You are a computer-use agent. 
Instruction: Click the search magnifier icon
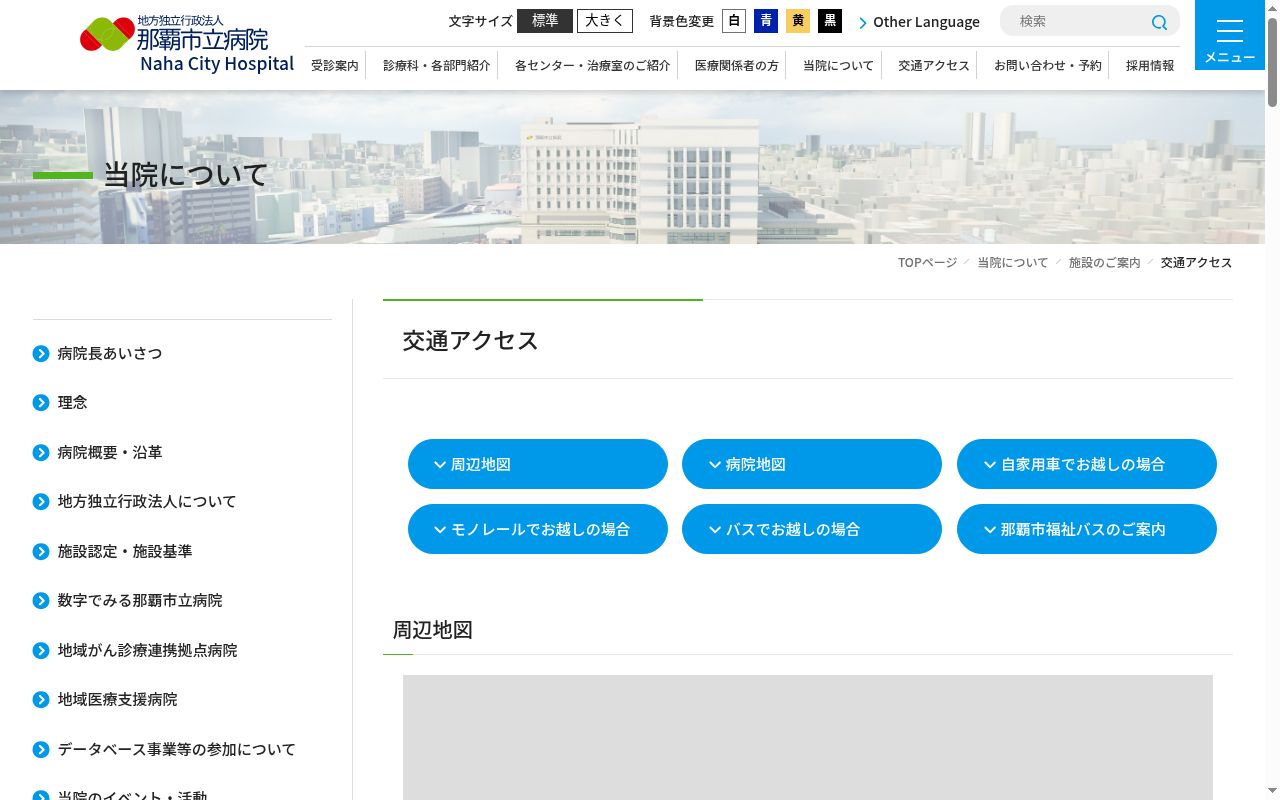tap(1159, 22)
